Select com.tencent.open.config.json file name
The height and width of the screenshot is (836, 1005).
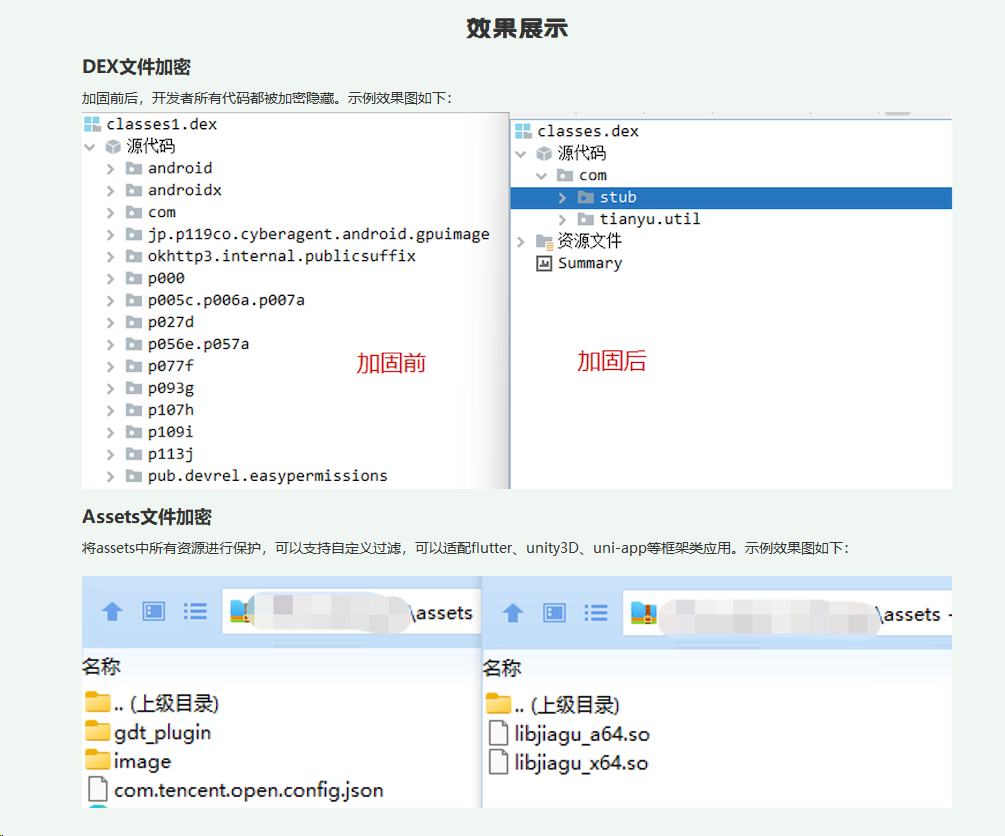point(249,790)
